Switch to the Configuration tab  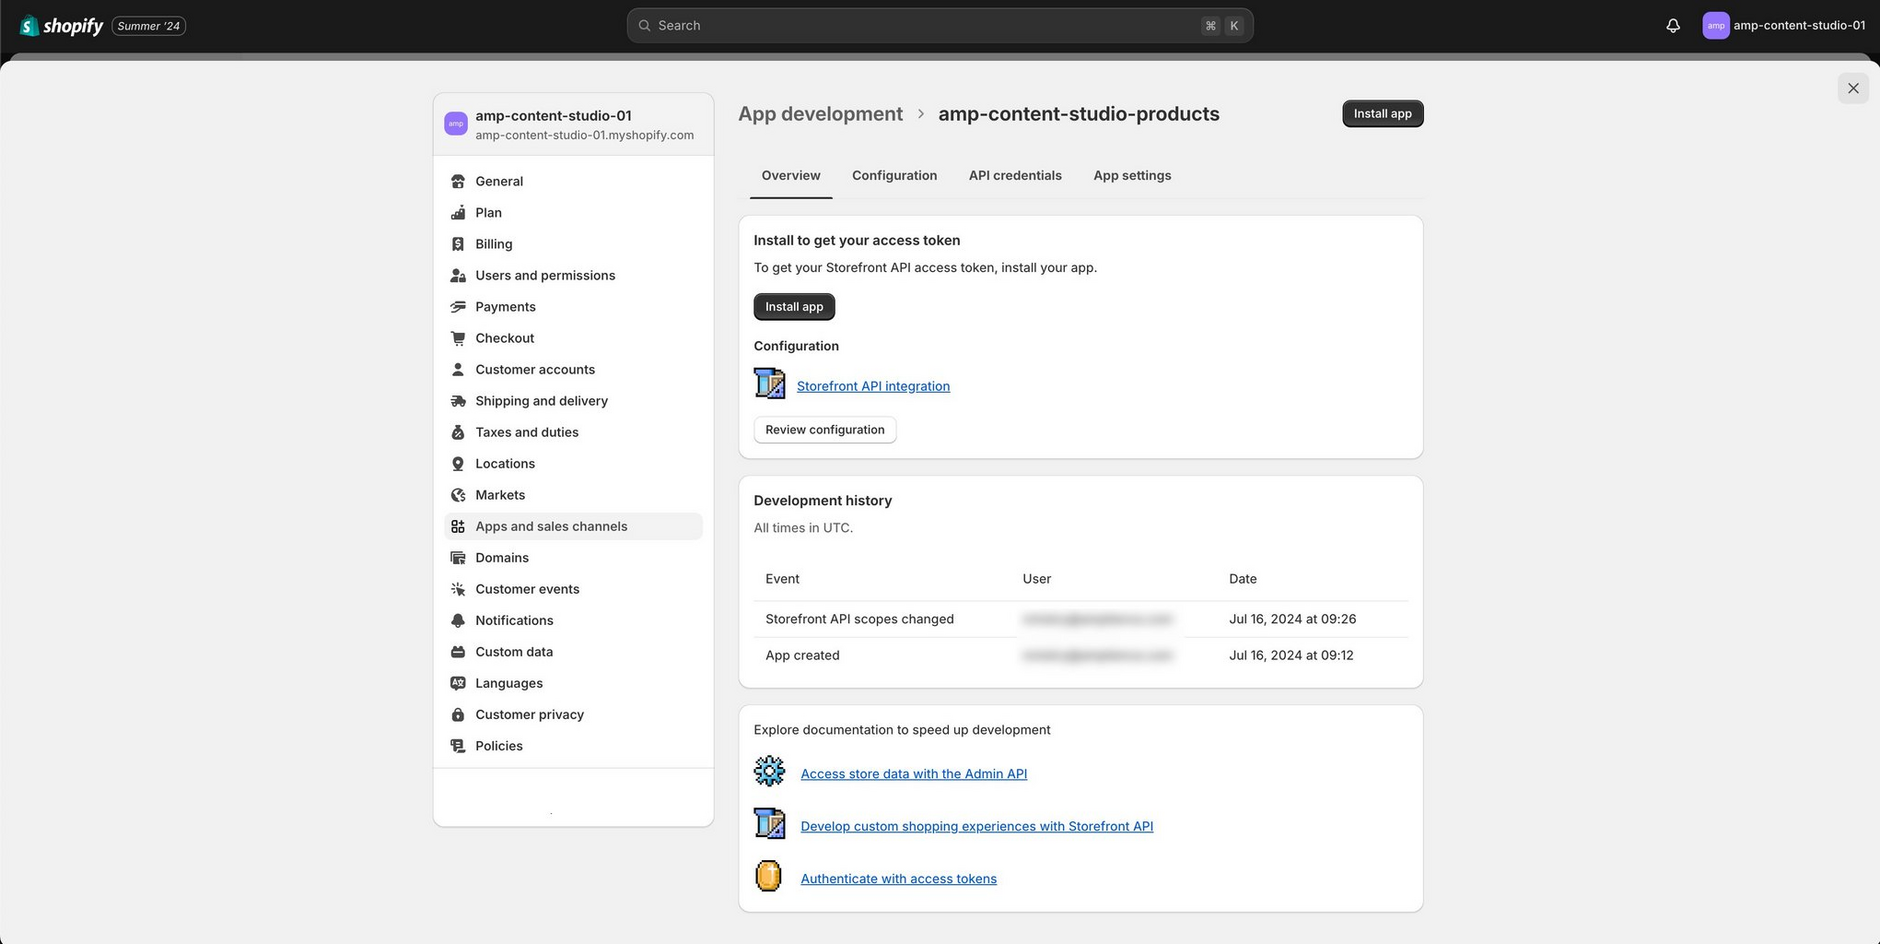coord(895,176)
